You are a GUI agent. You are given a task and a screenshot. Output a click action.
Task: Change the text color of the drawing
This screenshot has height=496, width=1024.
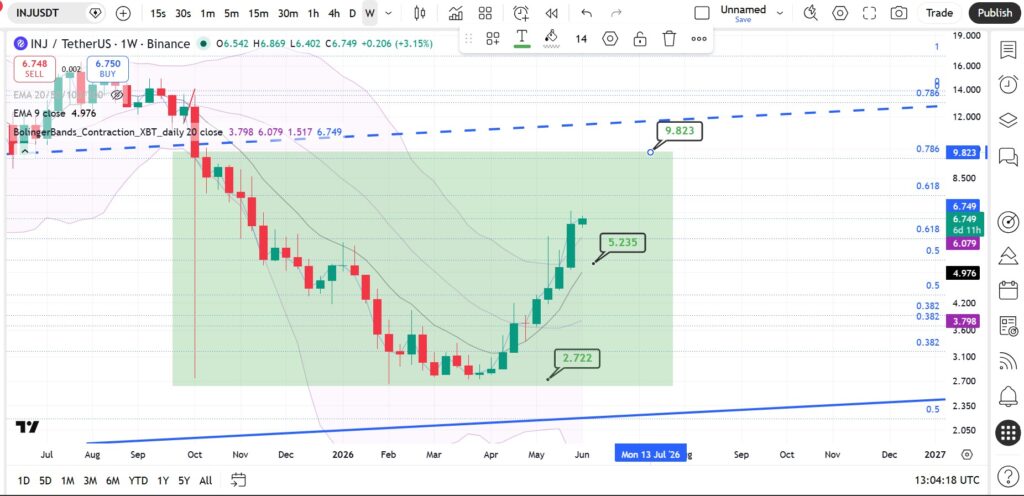pos(522,39)
